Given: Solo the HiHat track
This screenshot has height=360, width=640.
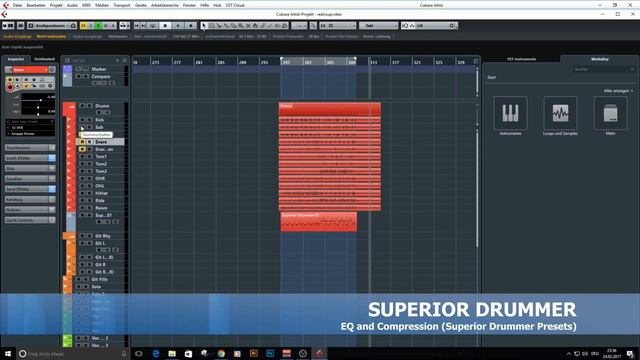Looking at the screenshot, I should point(89,193).
